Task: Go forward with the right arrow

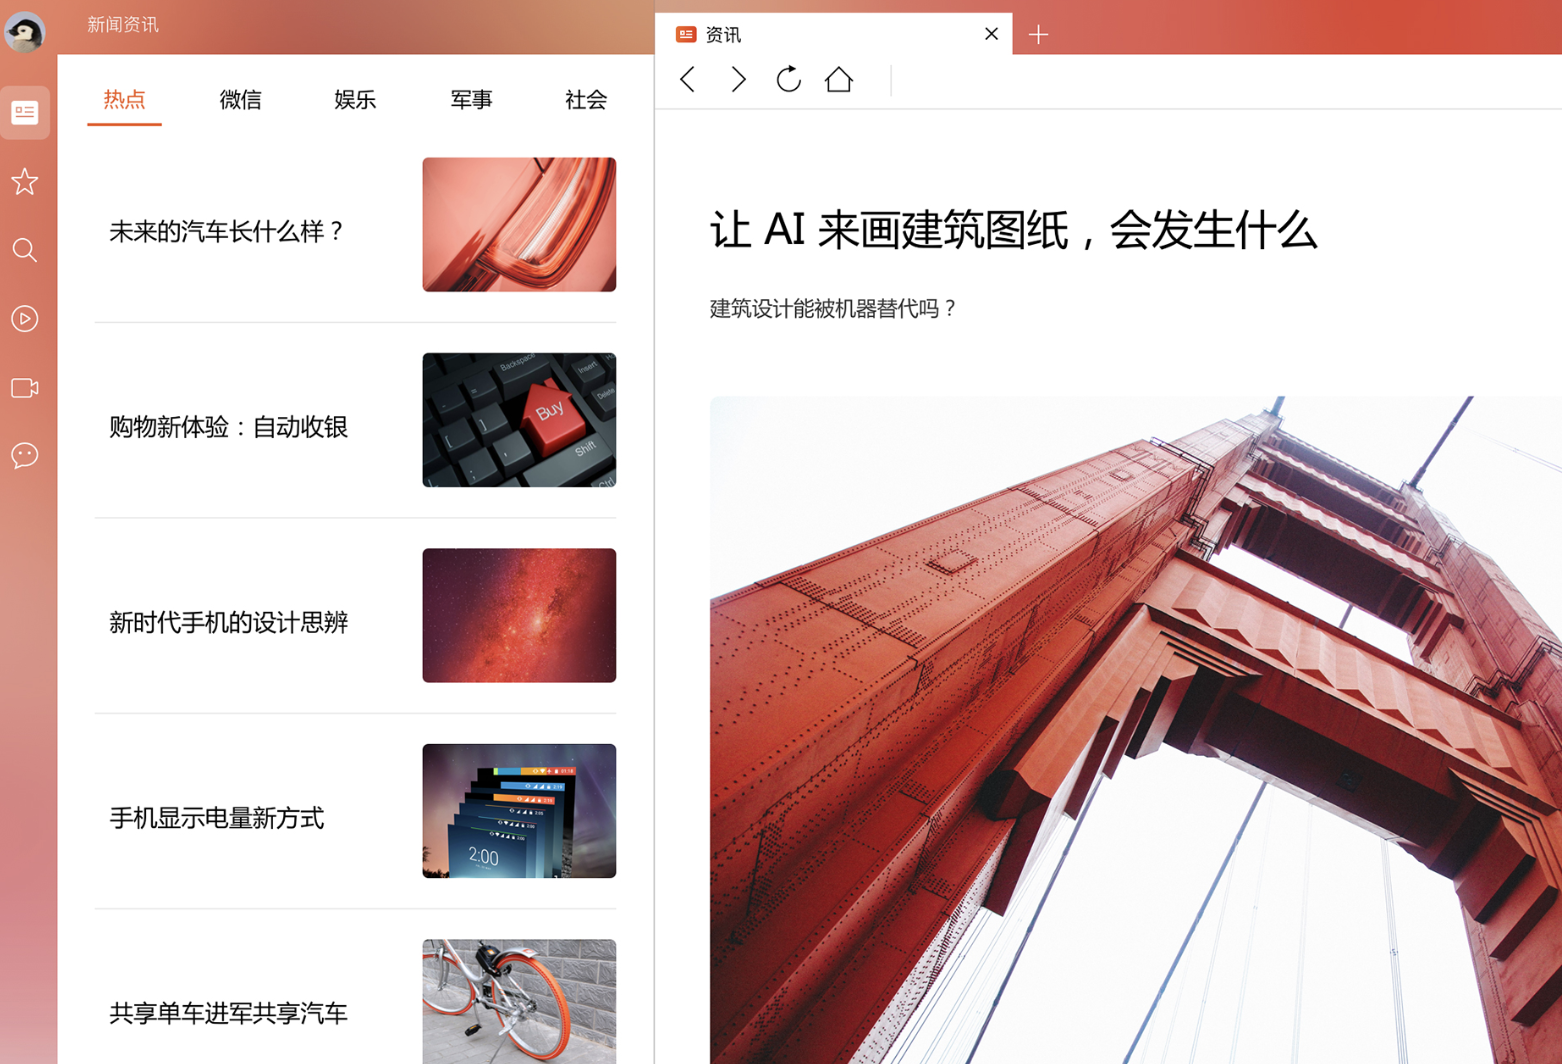Action: pyautogui.click(x=738, y=80)
